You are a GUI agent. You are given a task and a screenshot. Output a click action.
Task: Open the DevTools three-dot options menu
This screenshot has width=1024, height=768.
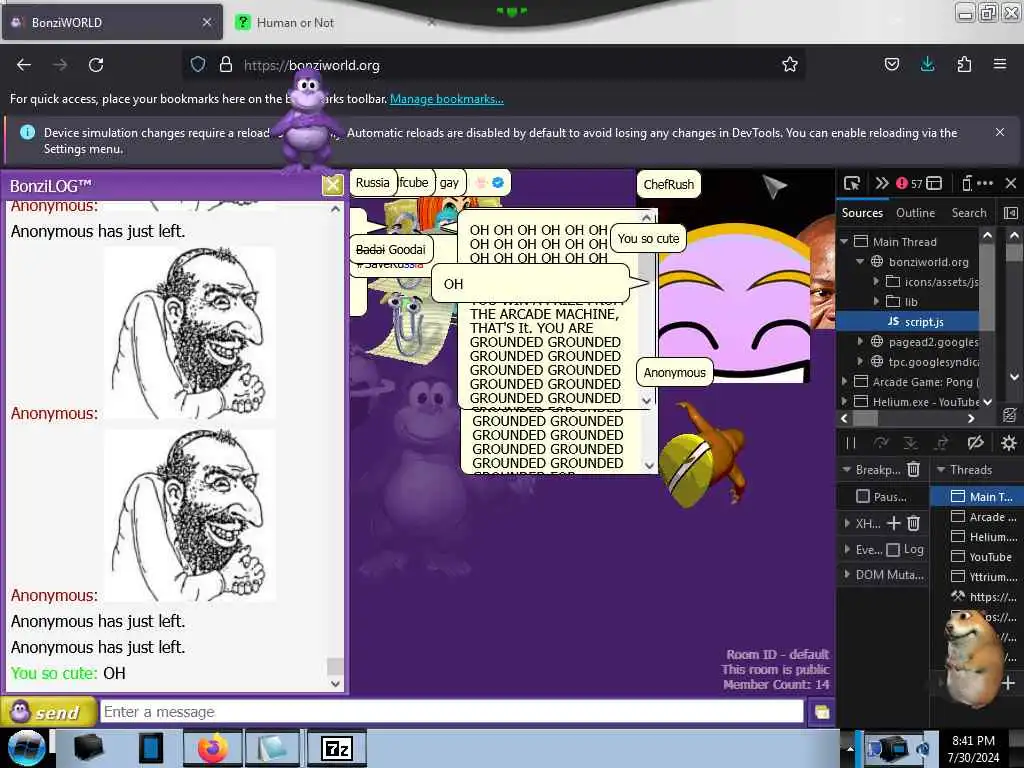(x=985, y=184)
